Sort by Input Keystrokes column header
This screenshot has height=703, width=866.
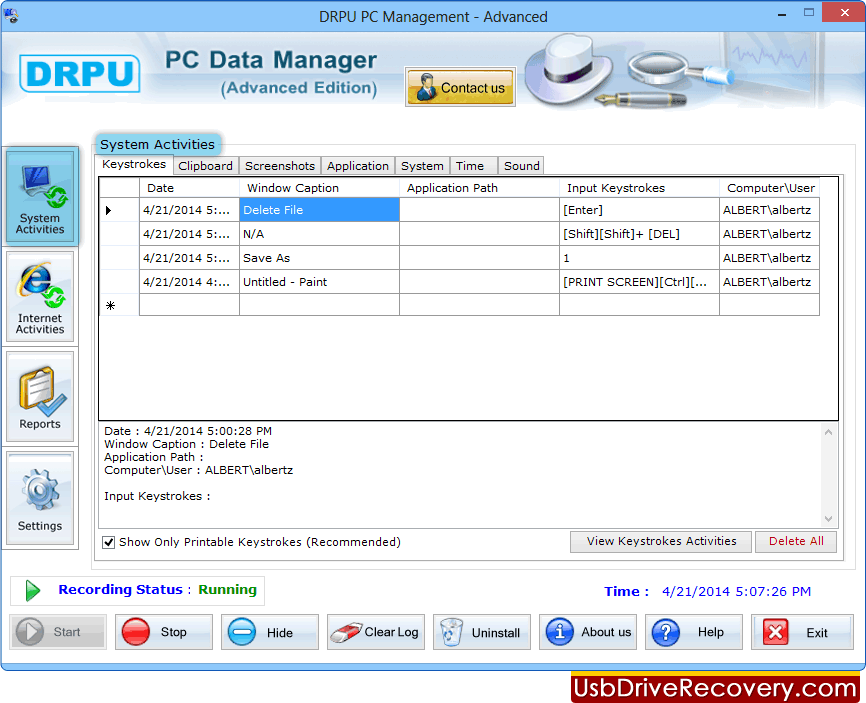640,188
